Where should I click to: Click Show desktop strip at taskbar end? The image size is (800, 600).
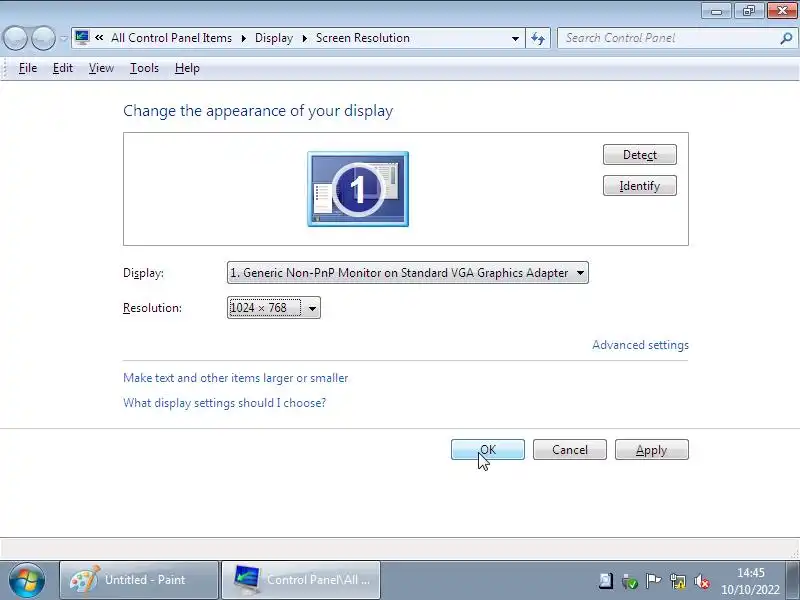[793, 581]
